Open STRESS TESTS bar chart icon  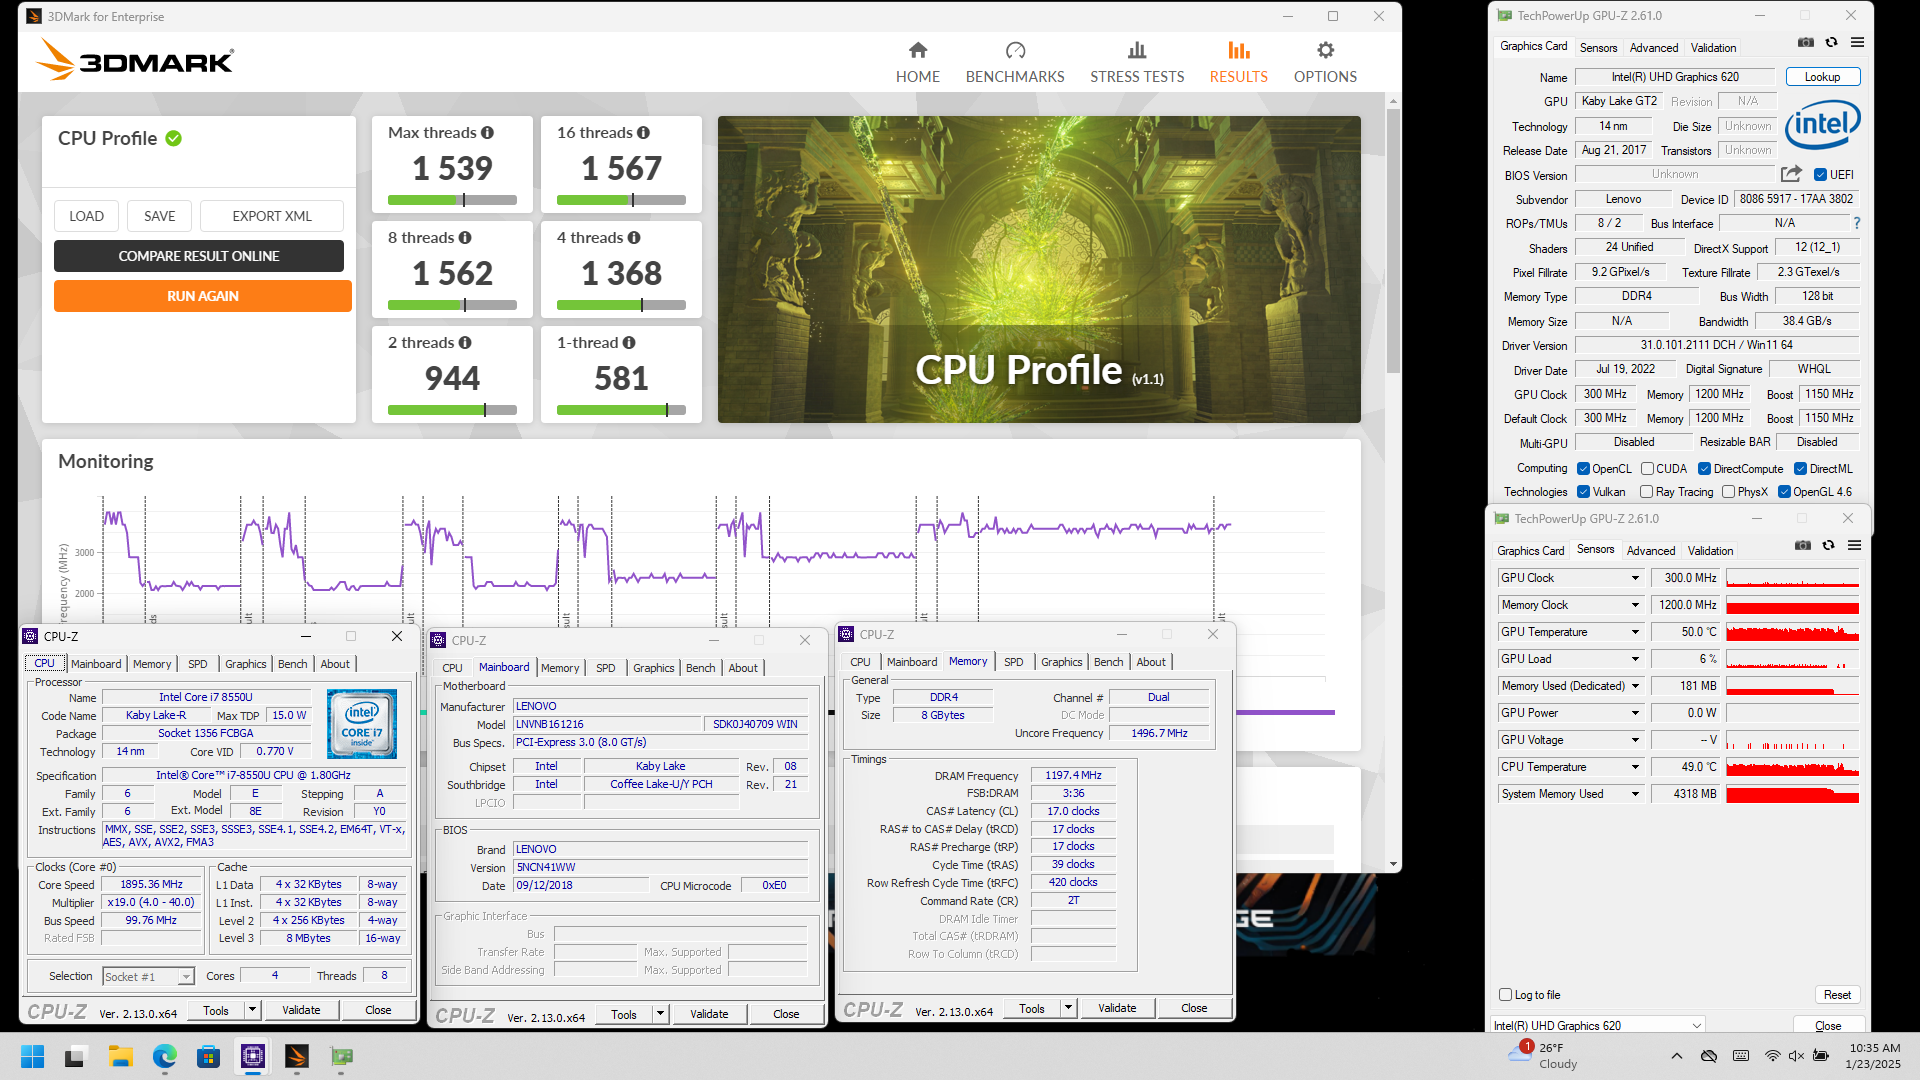(1137, 50)
